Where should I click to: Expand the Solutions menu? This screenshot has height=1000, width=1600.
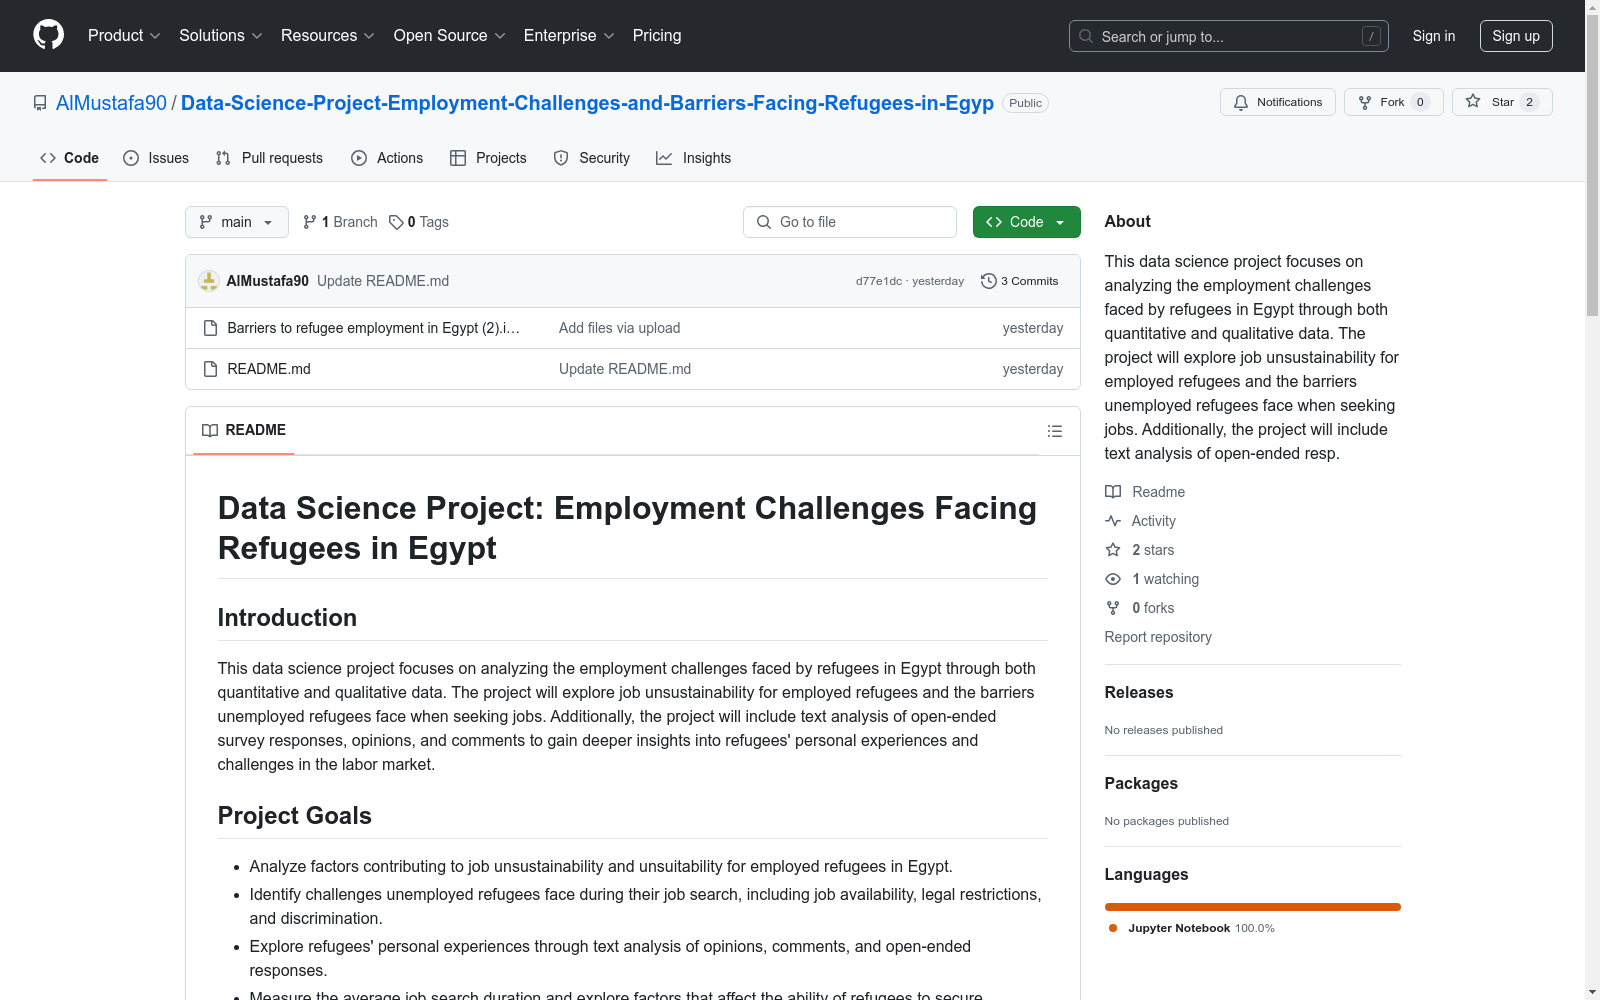[220, 36]
